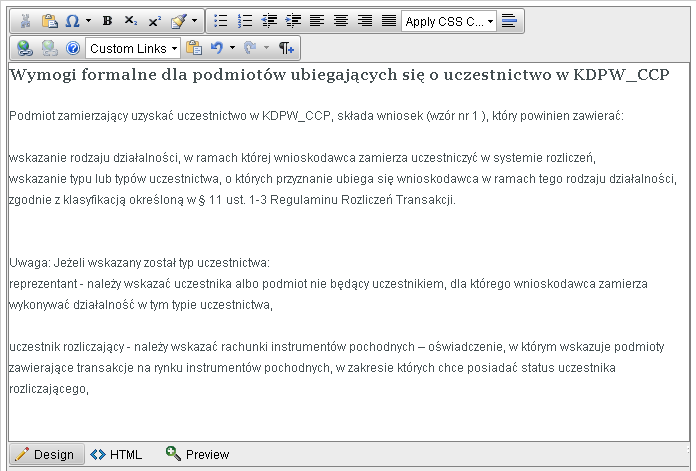Open the Apply CSS Class dropdown

[449, 21]
